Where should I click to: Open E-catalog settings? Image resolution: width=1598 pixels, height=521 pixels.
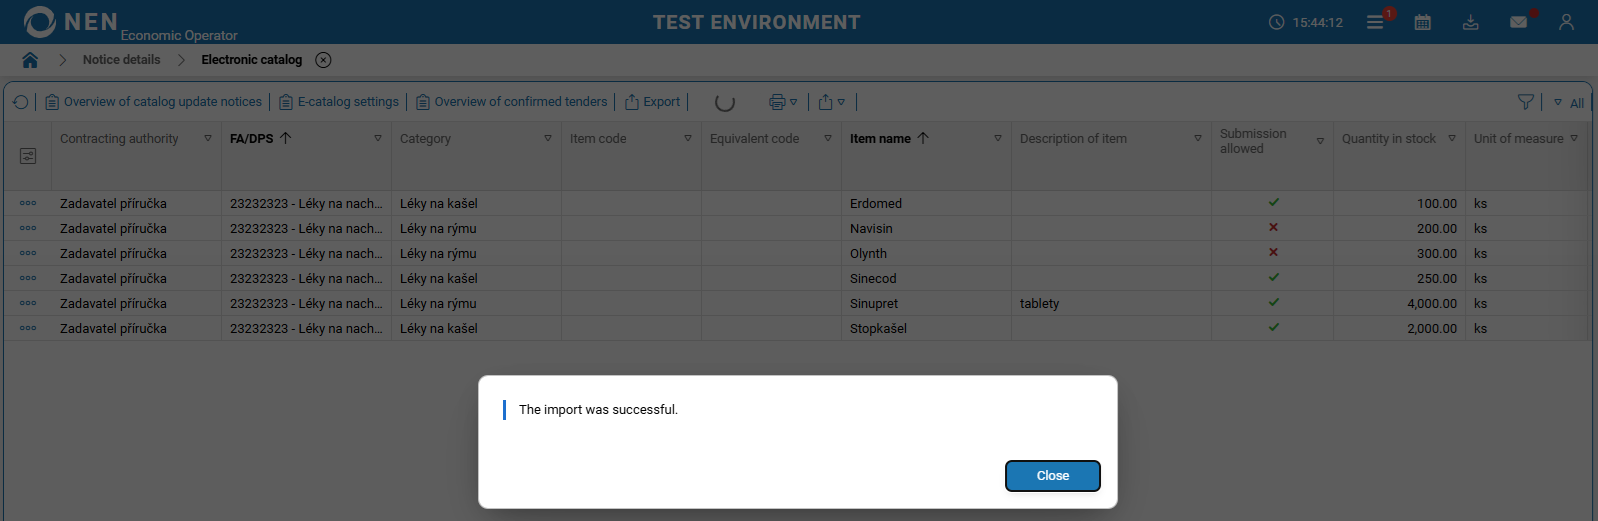point(339,102)
